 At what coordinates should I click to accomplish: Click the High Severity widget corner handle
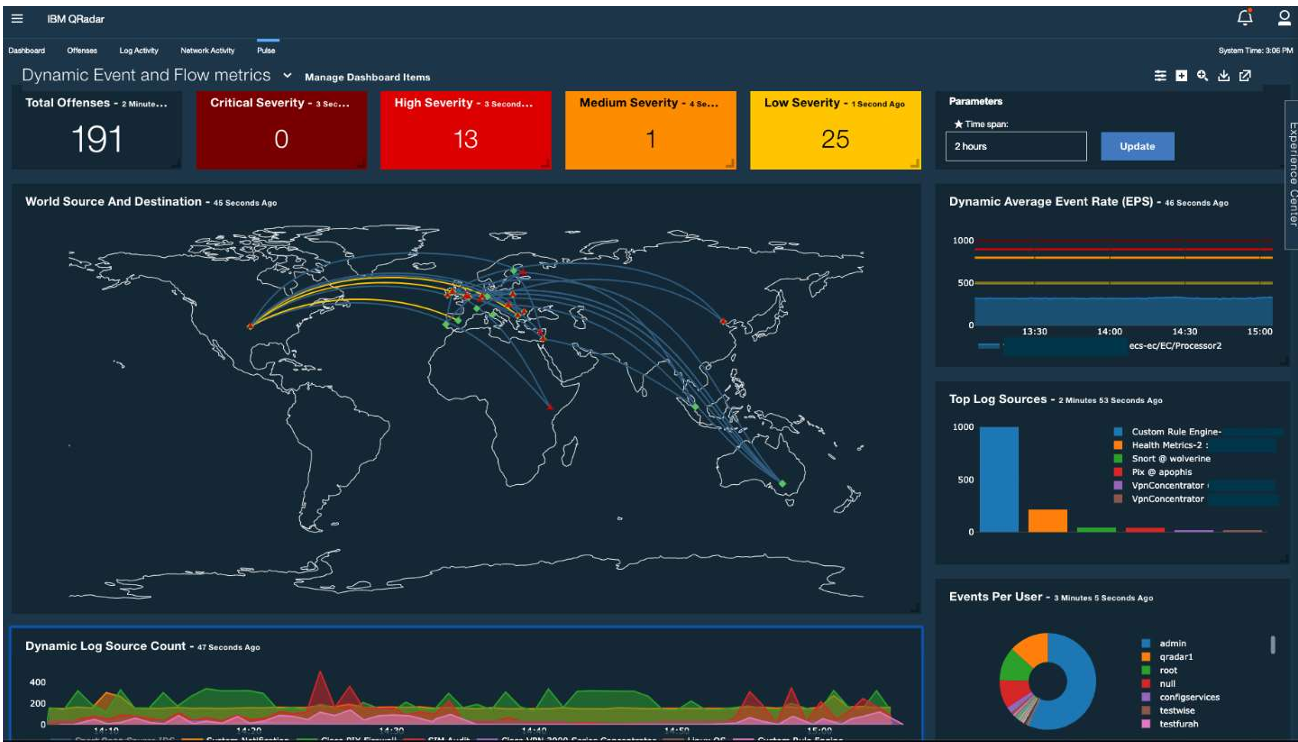[x=545, y=162]
